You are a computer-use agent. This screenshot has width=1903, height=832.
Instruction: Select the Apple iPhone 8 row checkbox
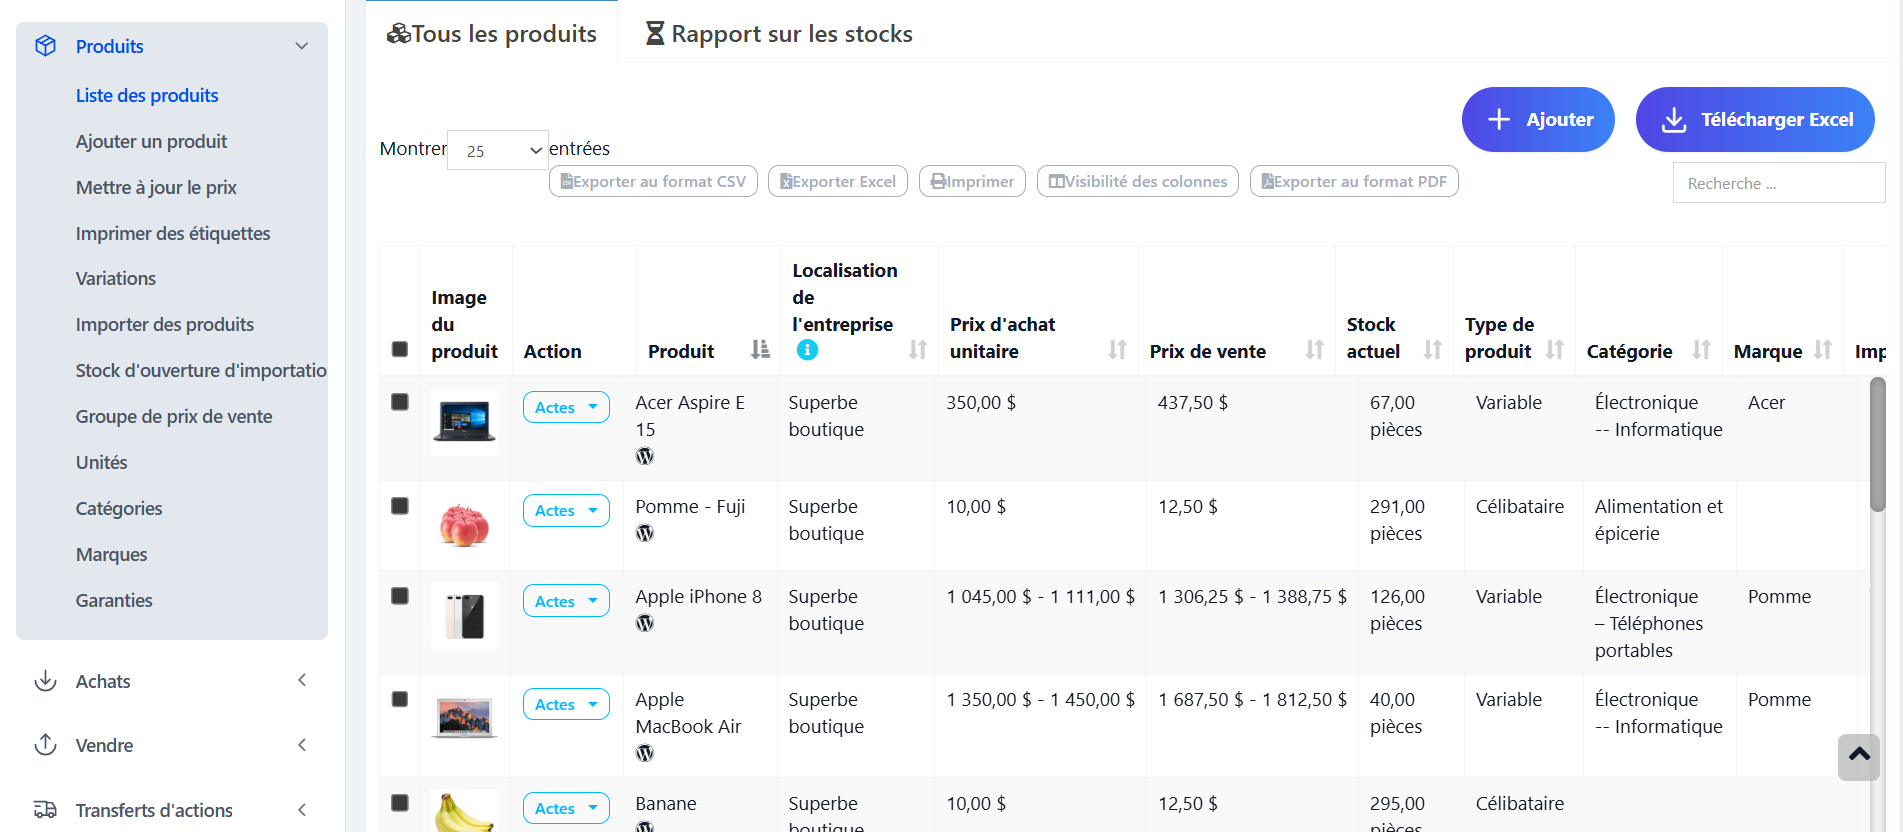[x=400, y=596]
